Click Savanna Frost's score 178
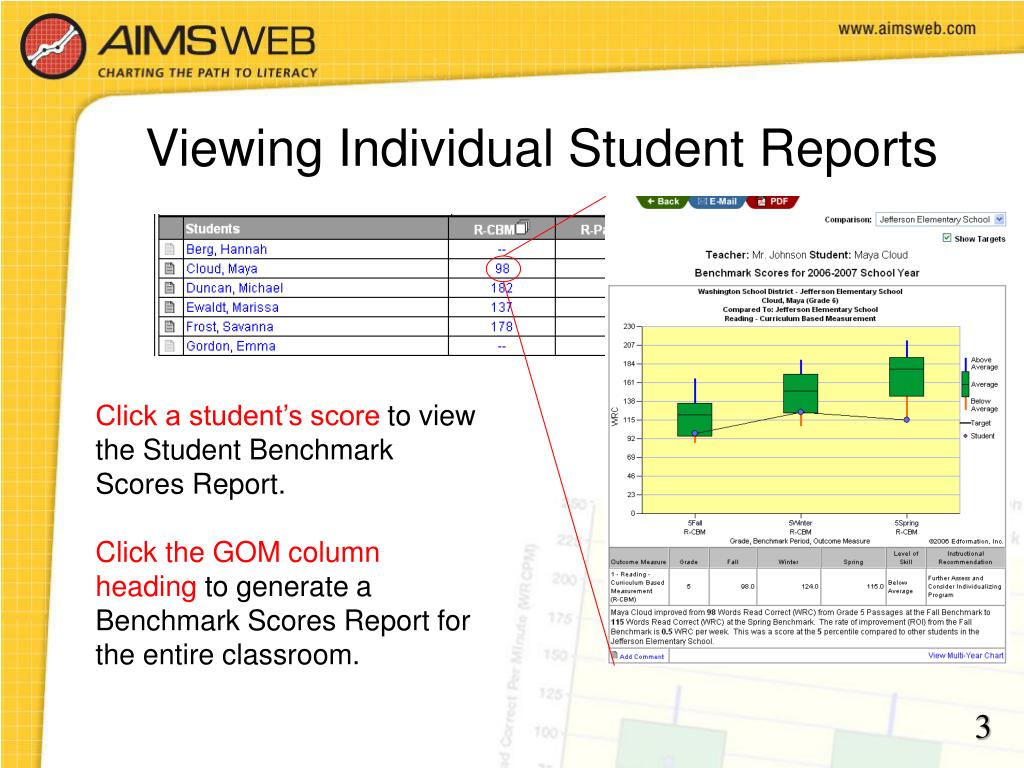 coord(502,327)
